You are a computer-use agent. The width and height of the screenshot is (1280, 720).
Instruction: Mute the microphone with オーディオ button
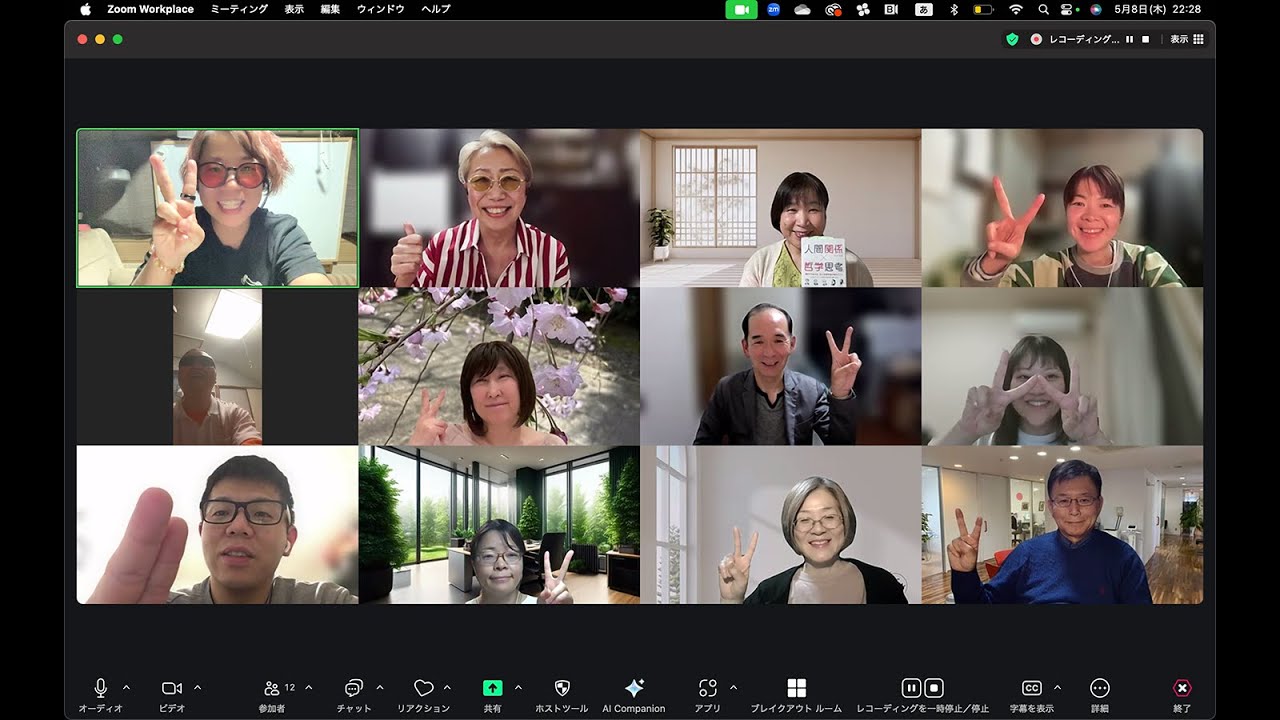[100, 688]
